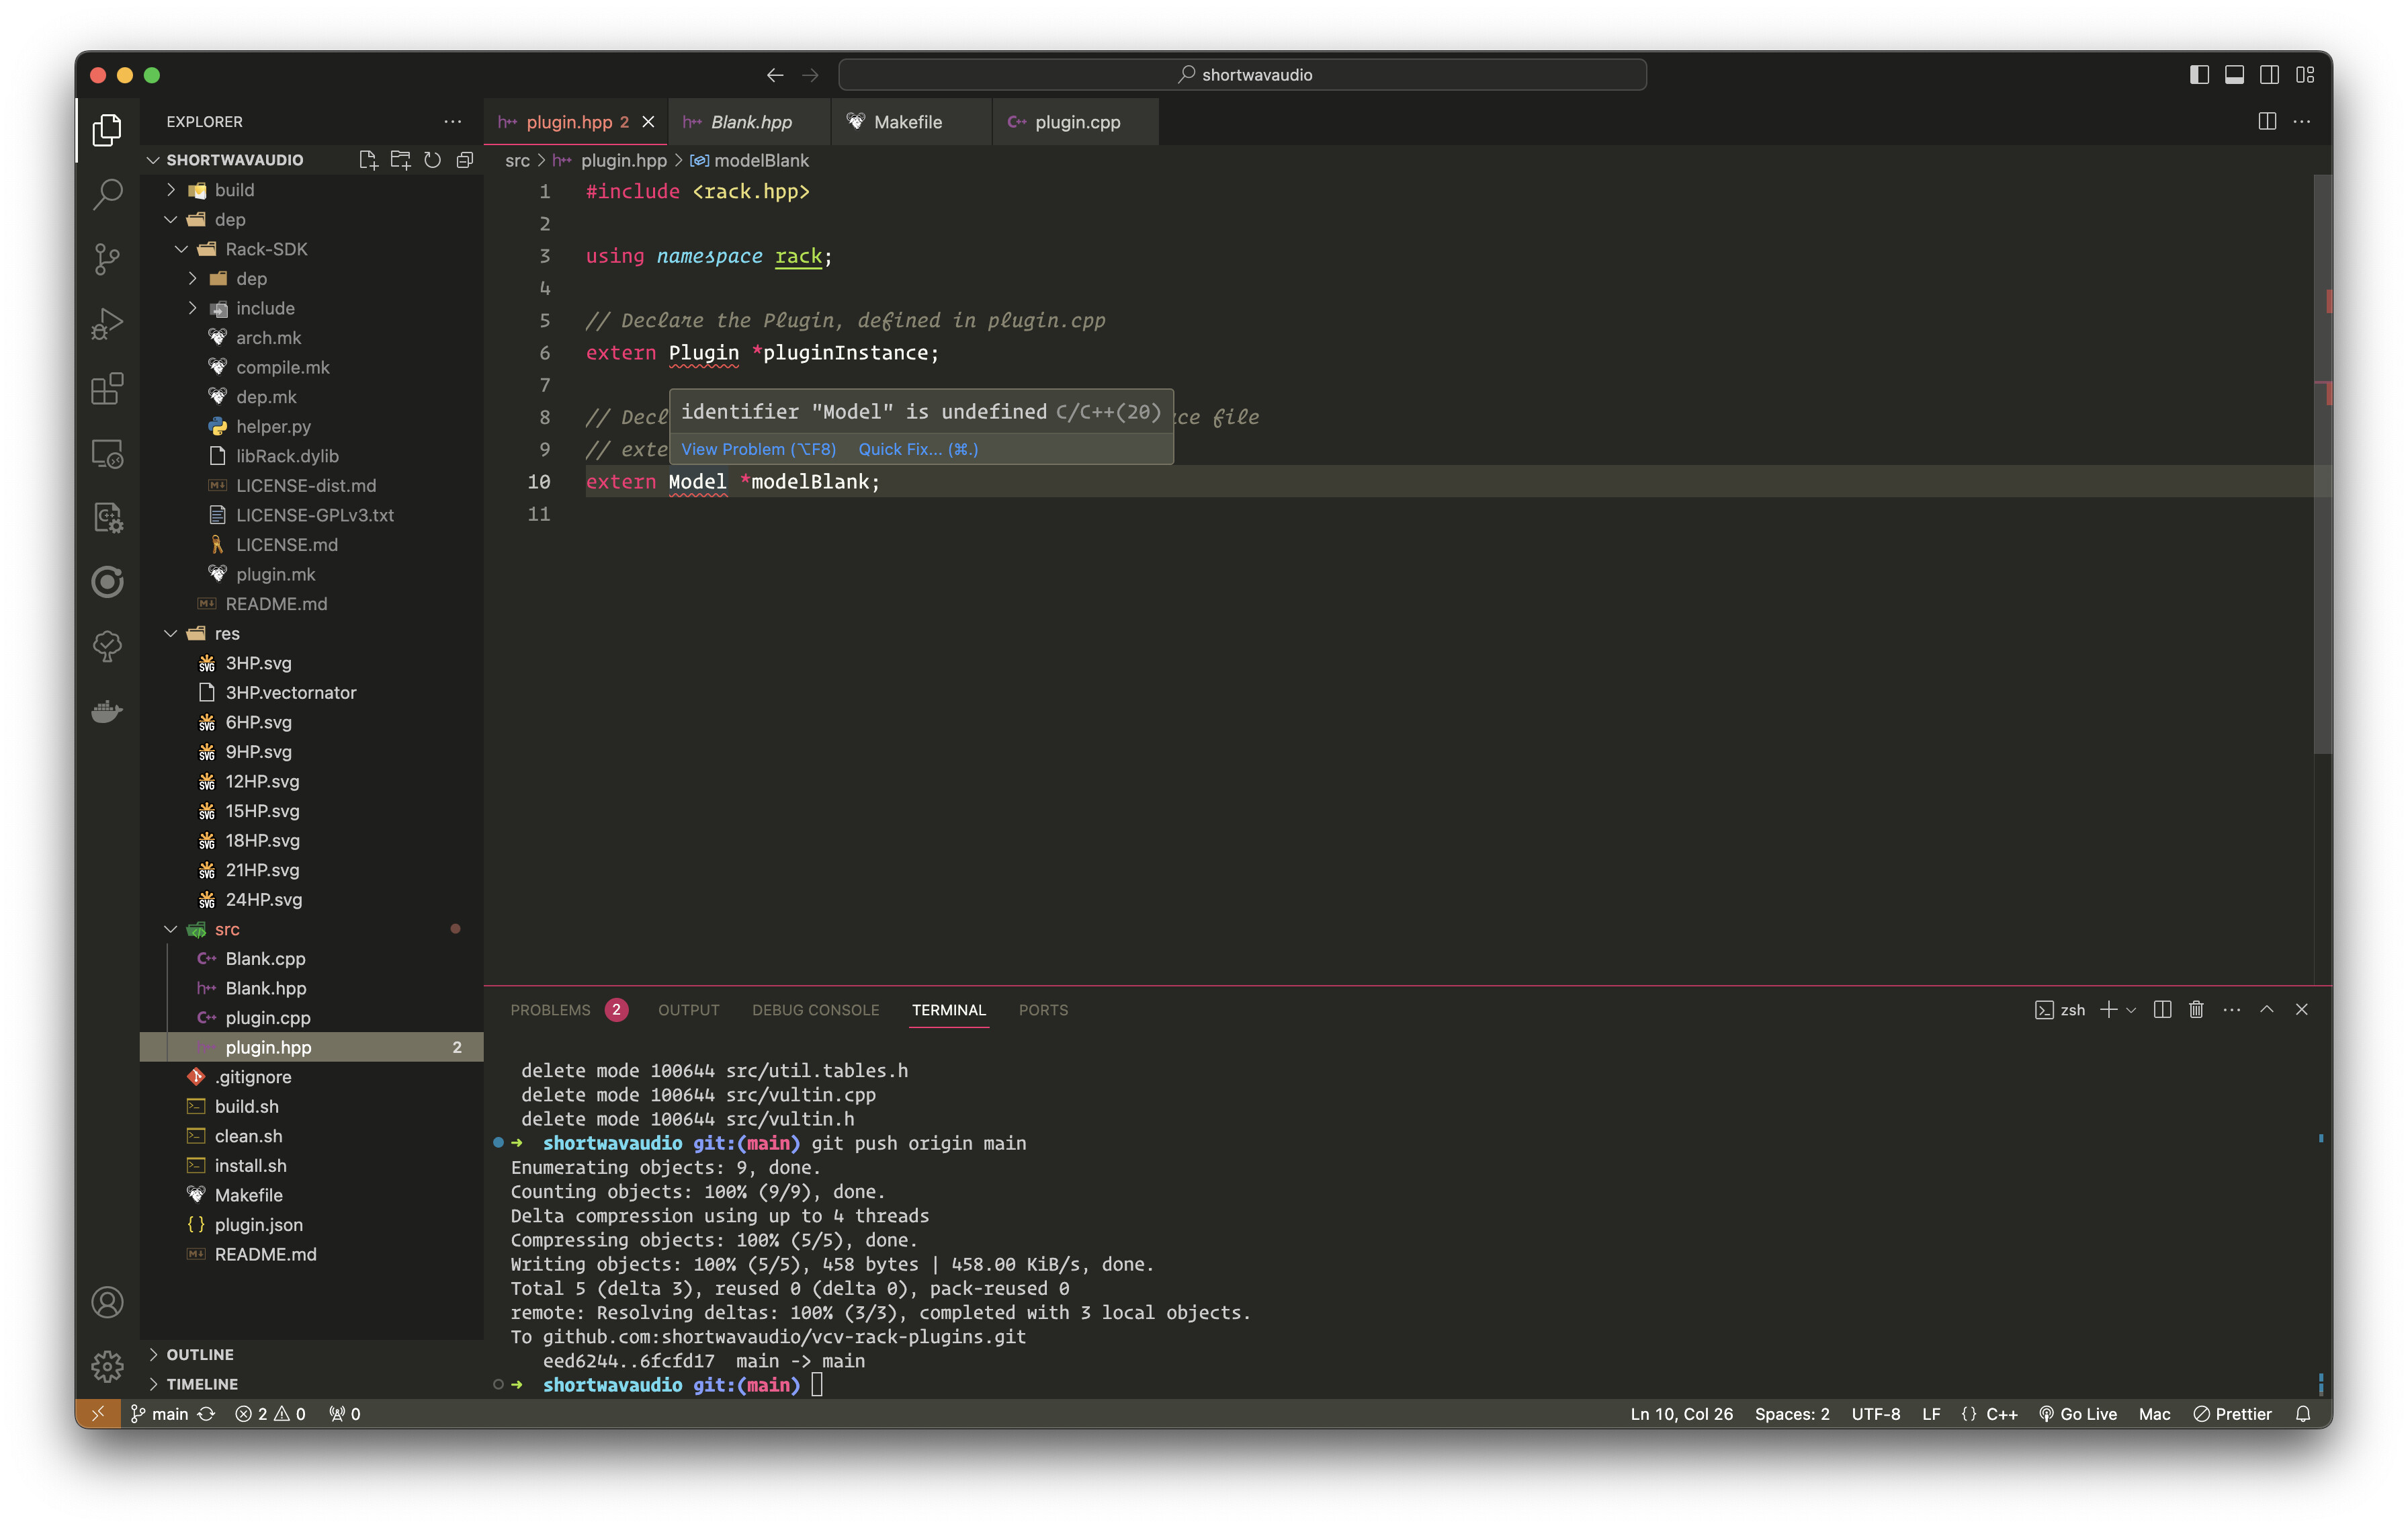This screenshot has width=2408, height=1528.
Task: Open the PROBLEMS panel tab
Action: click(550, 1010)
